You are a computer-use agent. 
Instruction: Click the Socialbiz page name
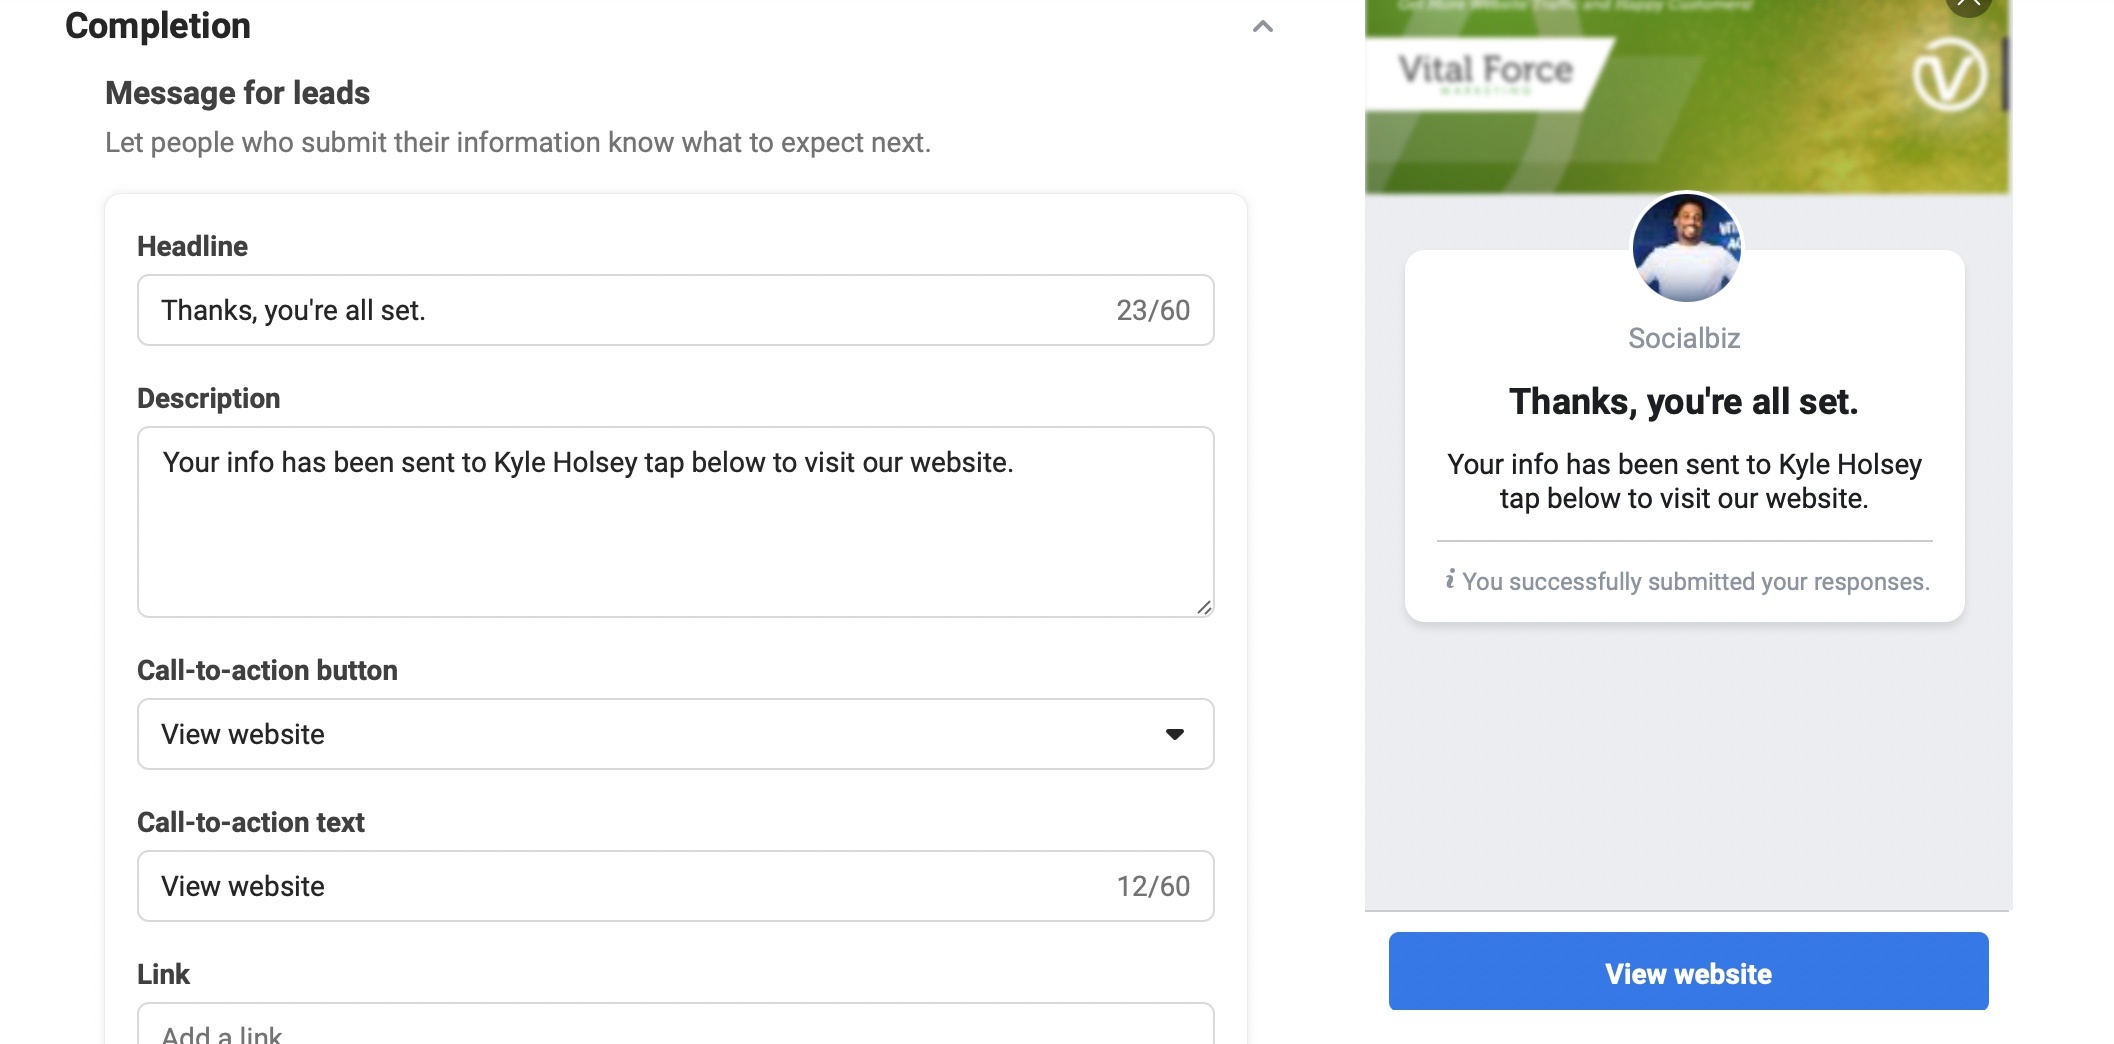pyautogui.click(x=1684, y=338)
